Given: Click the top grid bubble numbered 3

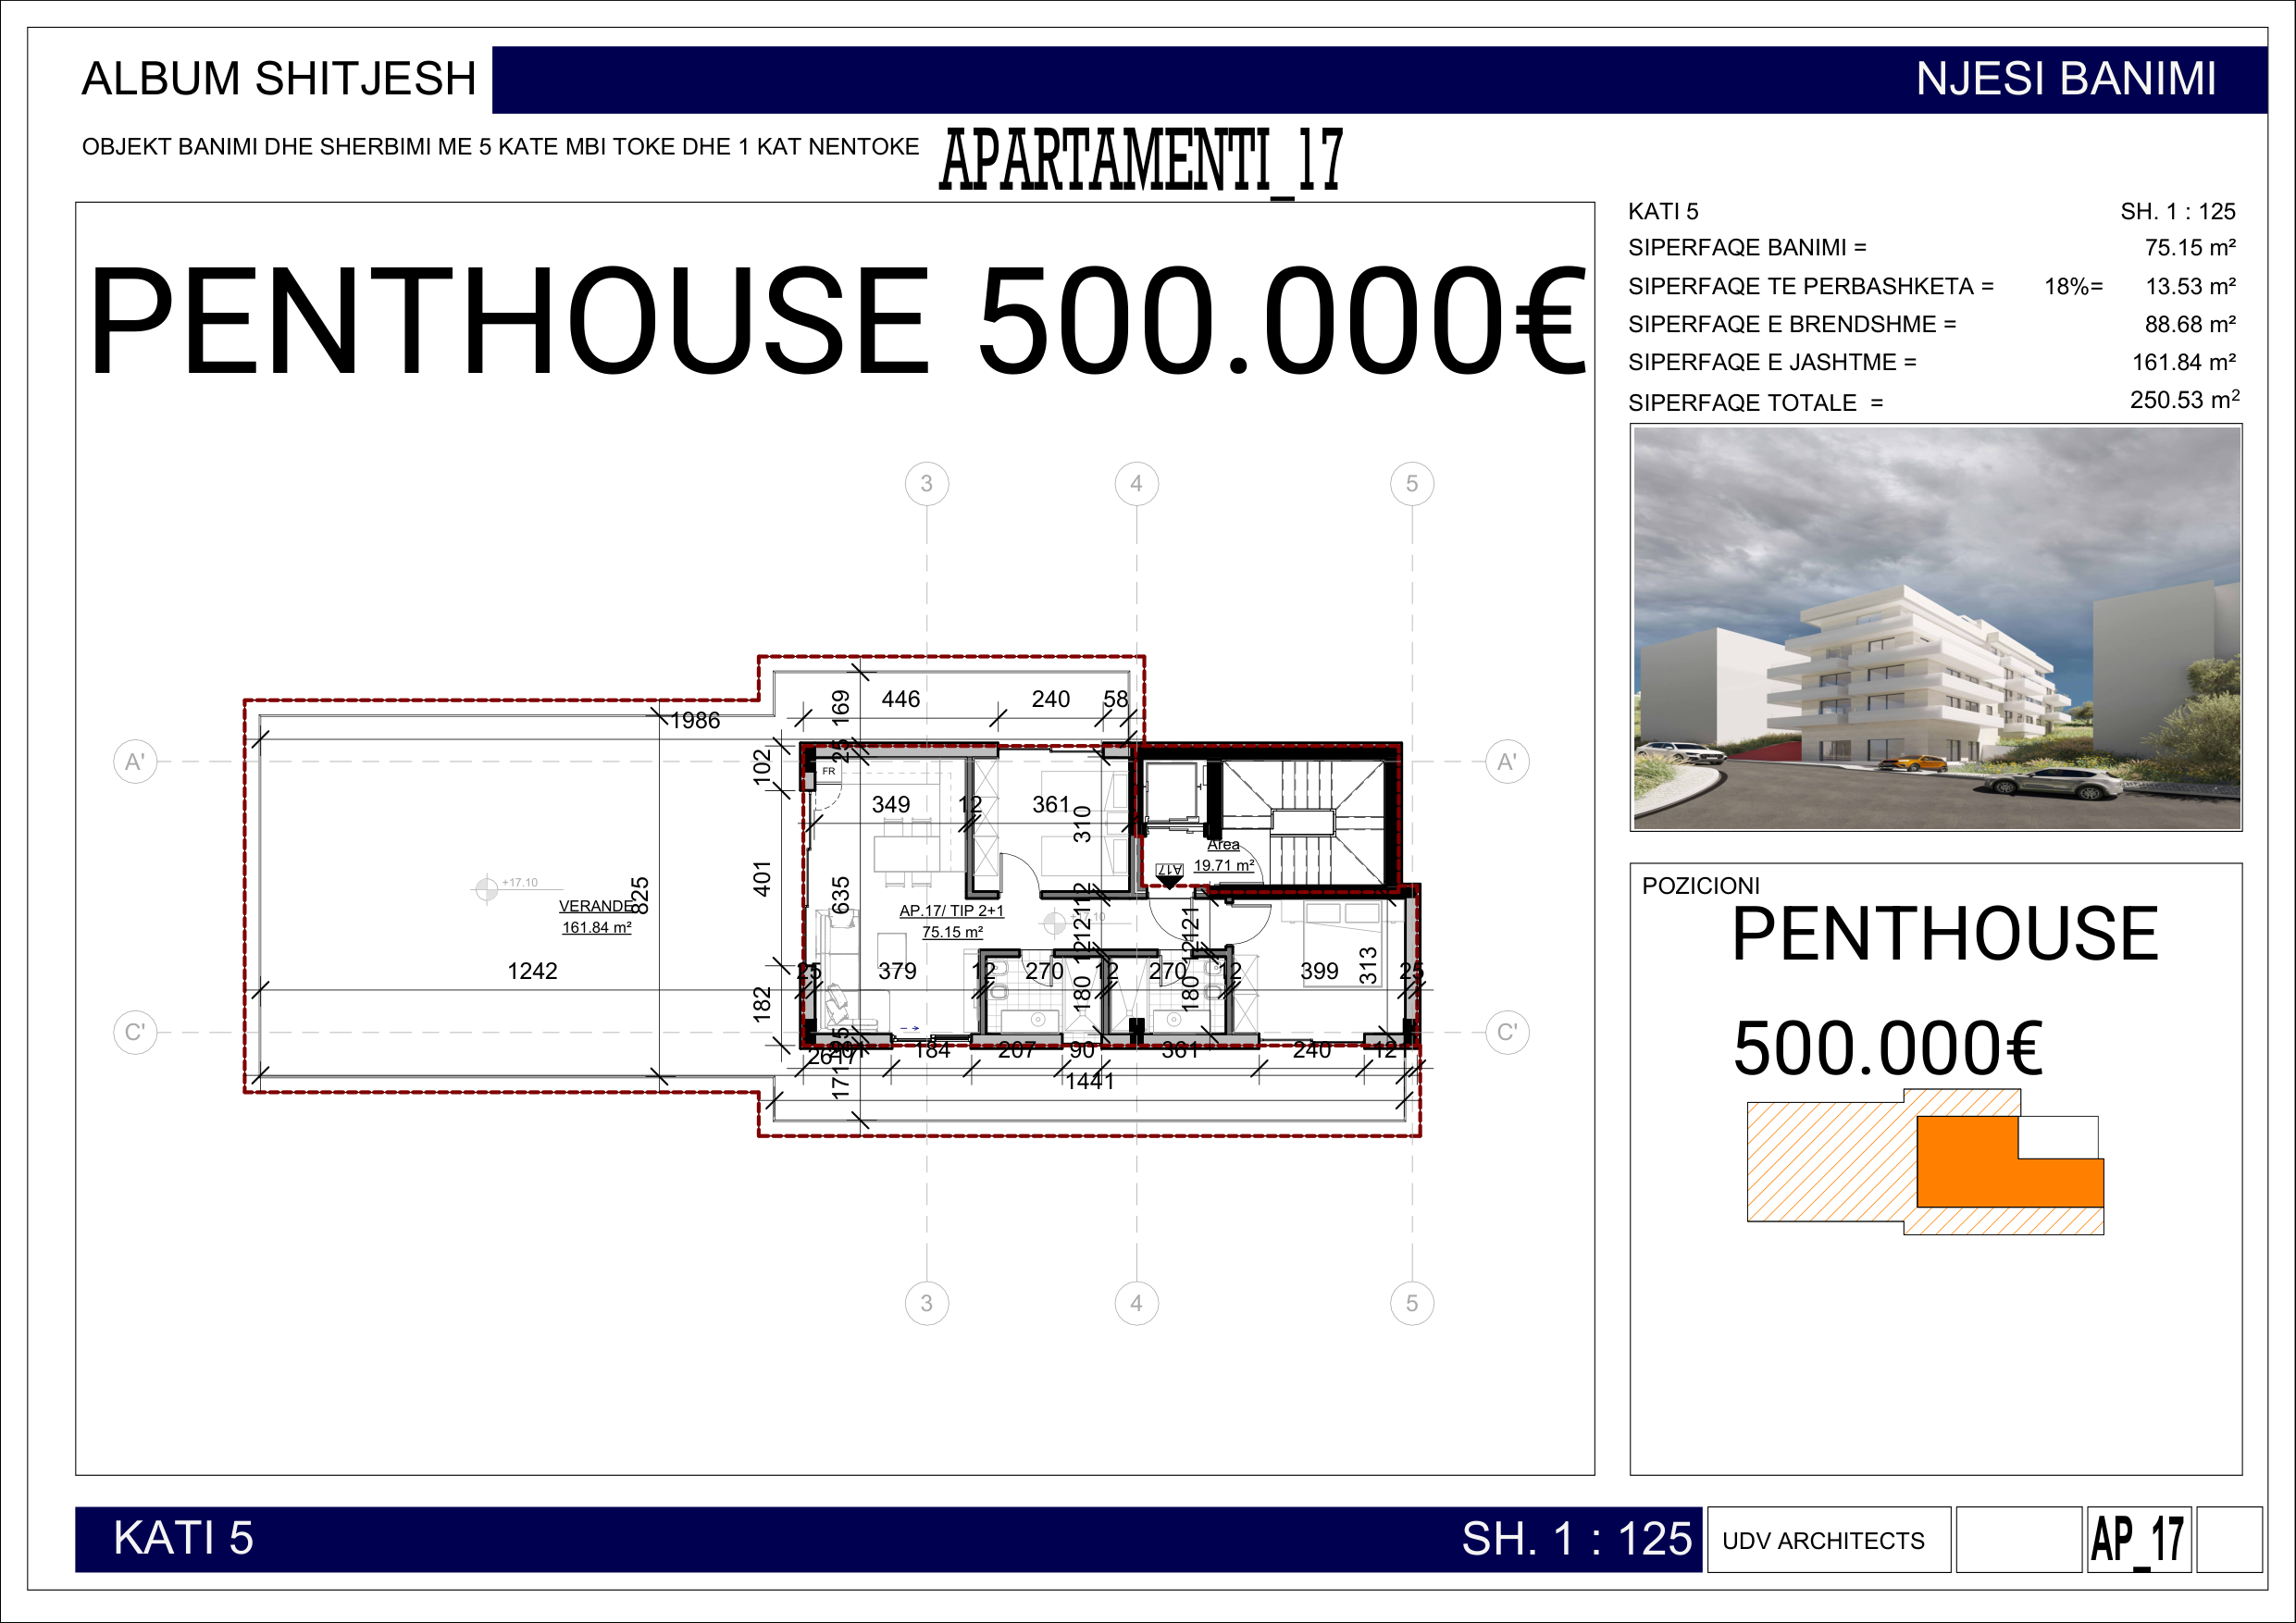Looking at the screenshot, I should [926, 484].
